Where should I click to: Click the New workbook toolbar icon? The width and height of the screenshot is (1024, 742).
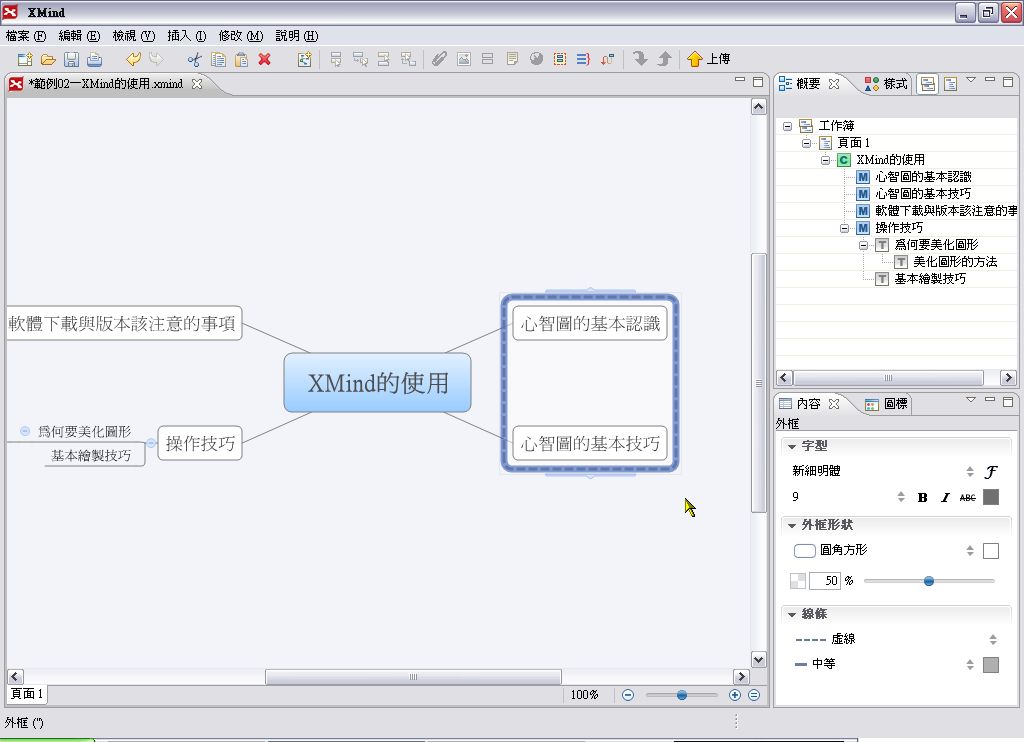coord(25,59)
